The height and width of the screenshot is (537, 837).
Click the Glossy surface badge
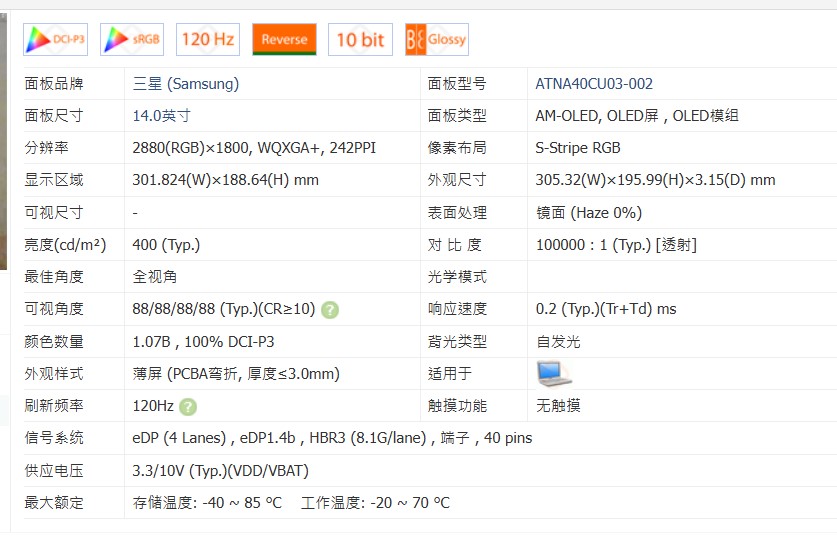click(436, 40)
